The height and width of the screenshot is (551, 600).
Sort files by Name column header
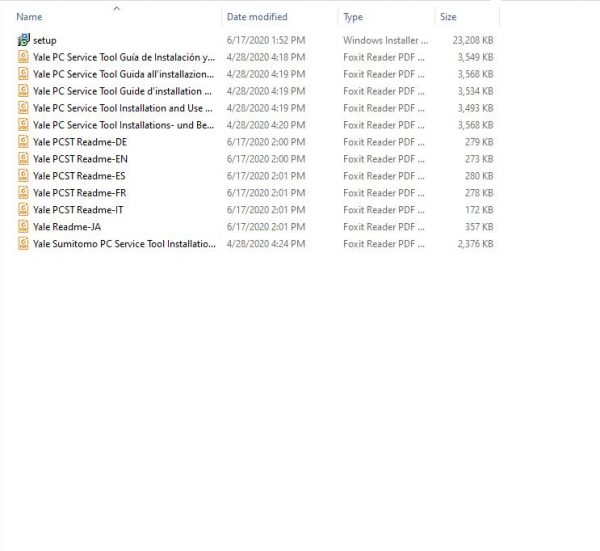[29, 17]
